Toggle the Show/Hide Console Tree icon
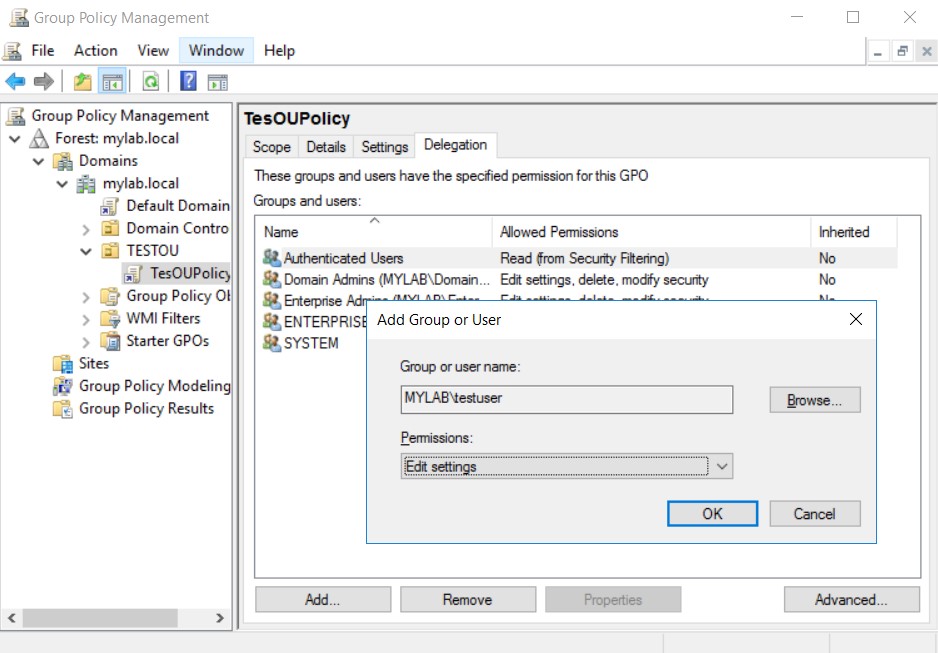Image resolution: width=938 pixels, height=653 pixels. click(112, 81)
